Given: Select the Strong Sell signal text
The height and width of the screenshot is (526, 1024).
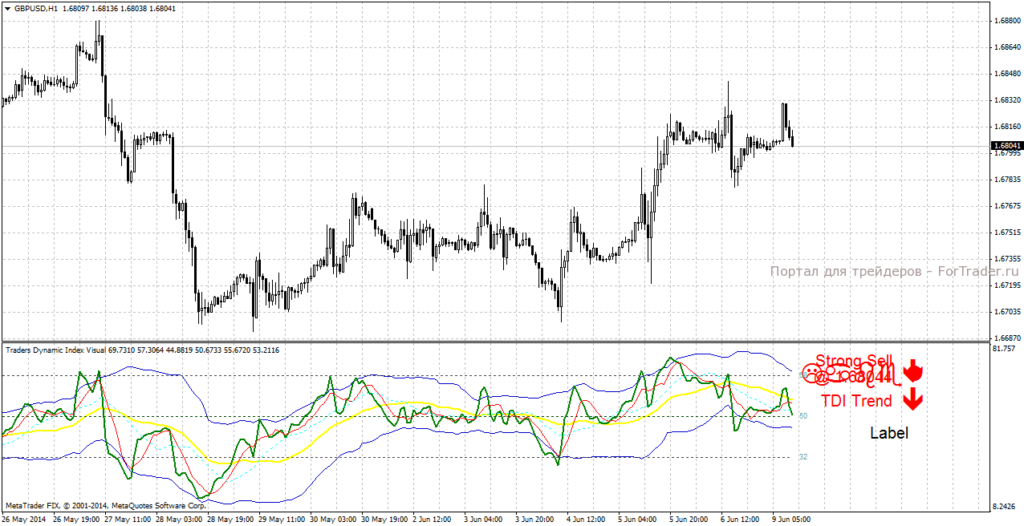Looking at the screenshot, I should (x=851, y=362).
